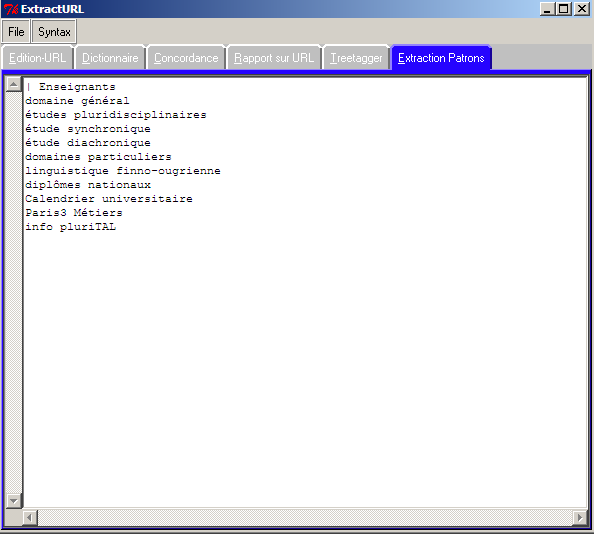
Task: Open the Concordance tab
Action: [x=186, y=58]
